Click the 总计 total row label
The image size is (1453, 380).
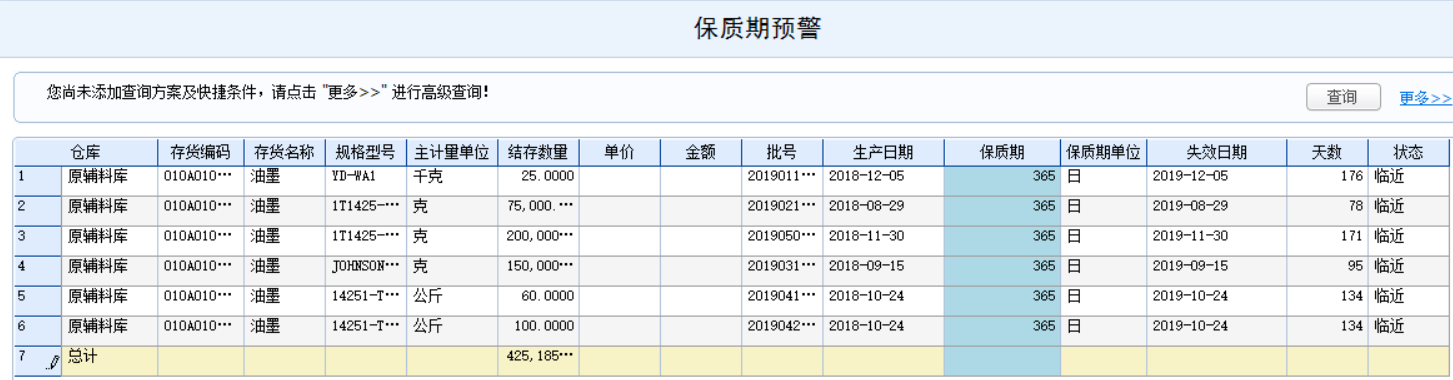coord(83,356)
